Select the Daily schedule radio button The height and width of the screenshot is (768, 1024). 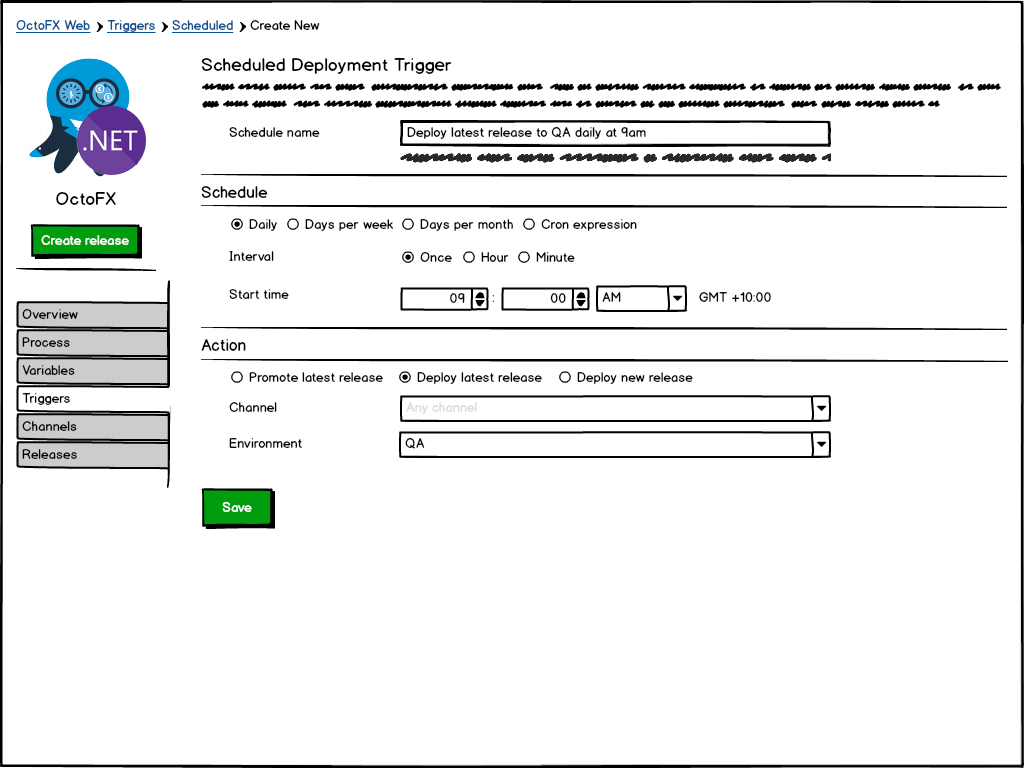pyautogui.click(x=237, y=225)
